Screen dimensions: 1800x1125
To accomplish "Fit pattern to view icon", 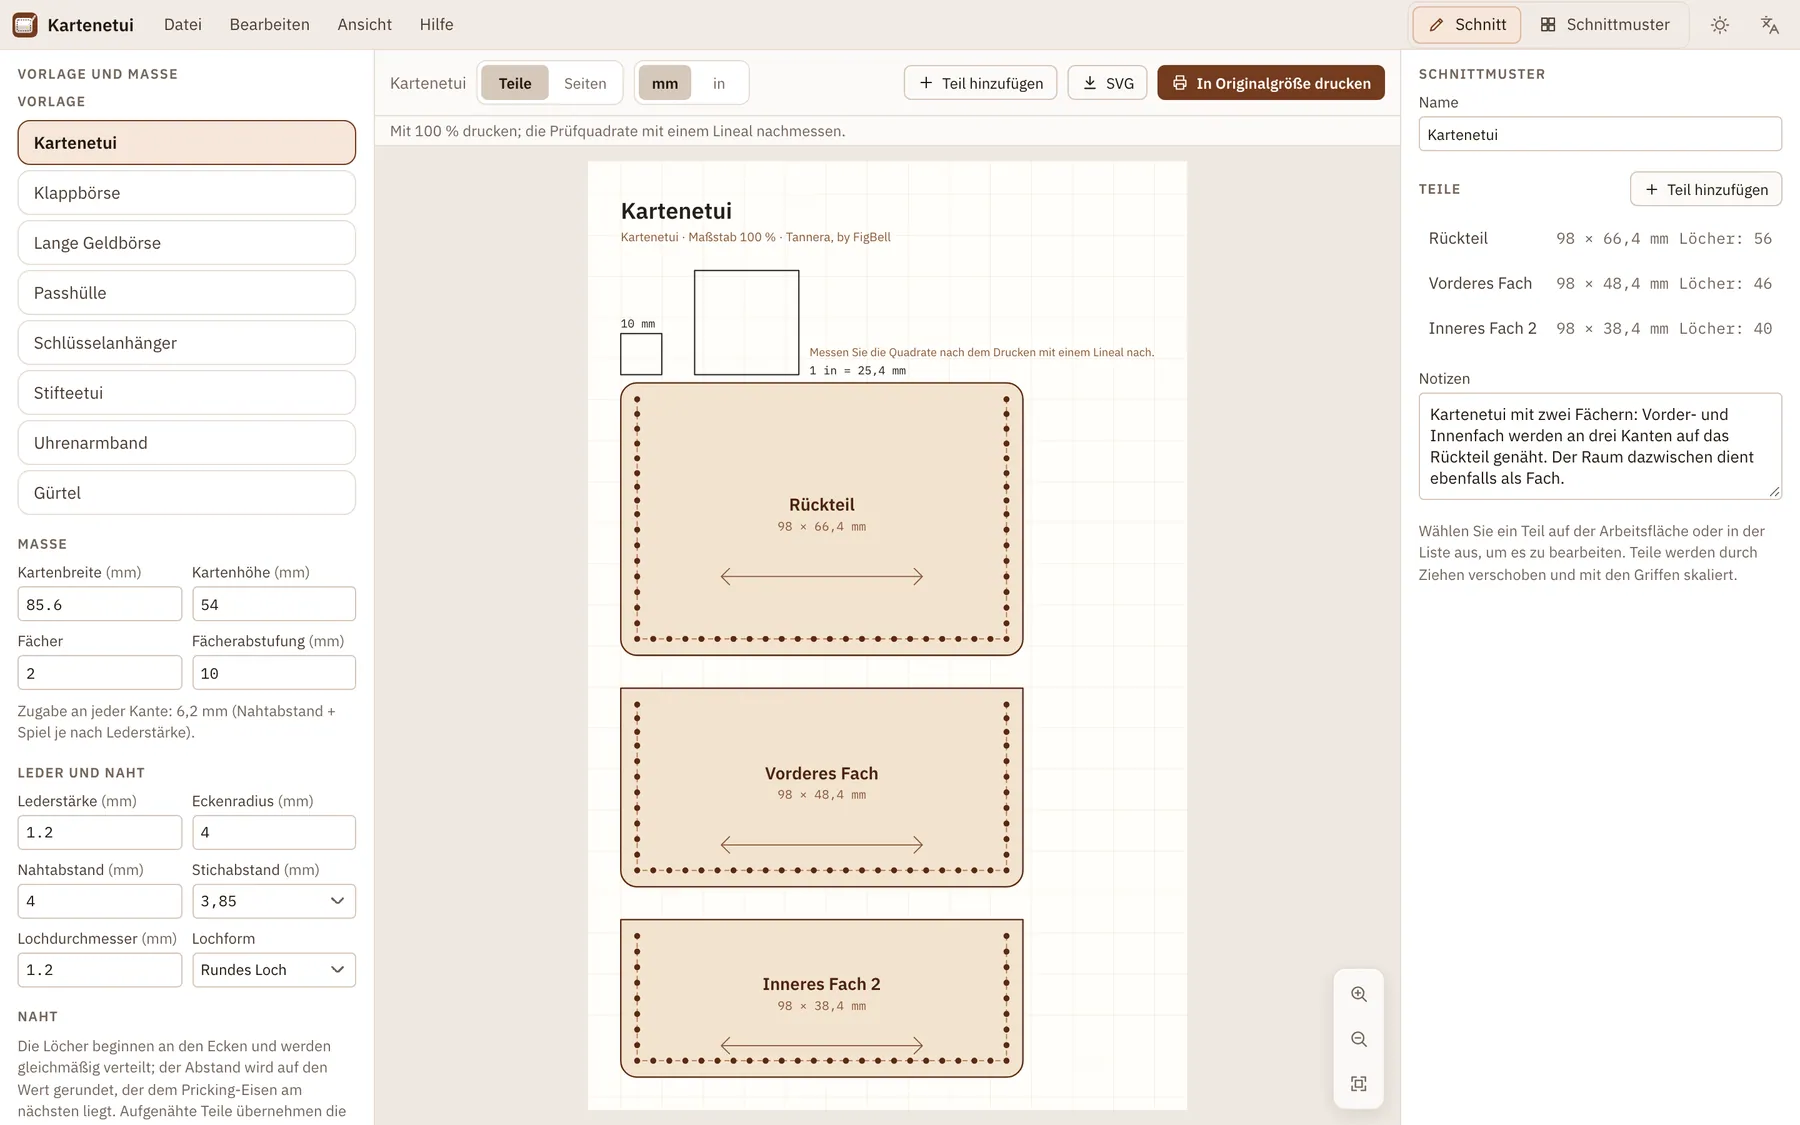I will [x=1358, y=1084].
